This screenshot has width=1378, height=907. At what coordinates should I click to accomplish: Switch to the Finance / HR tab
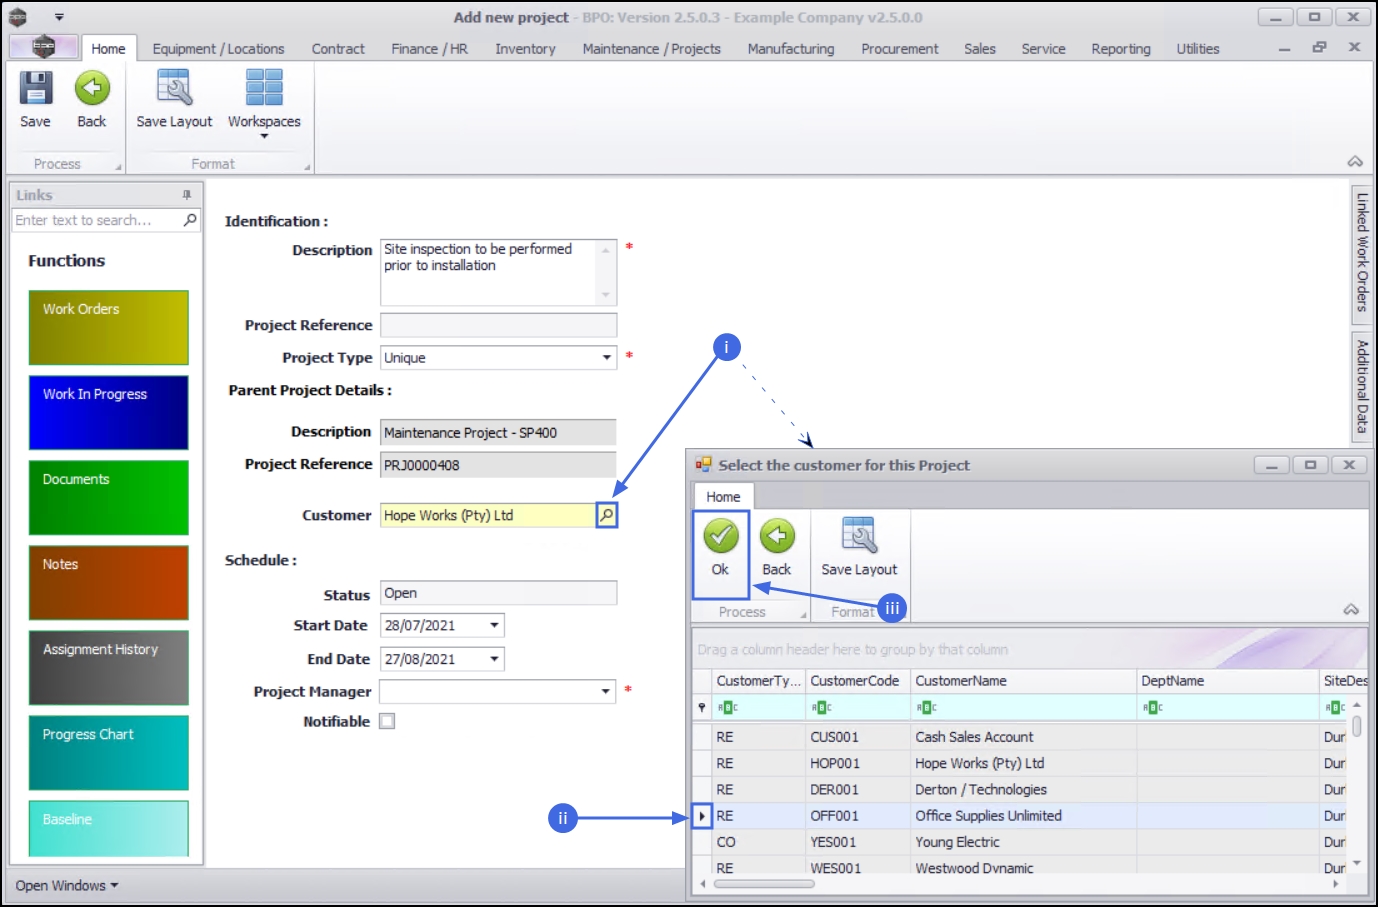[430, 49]
